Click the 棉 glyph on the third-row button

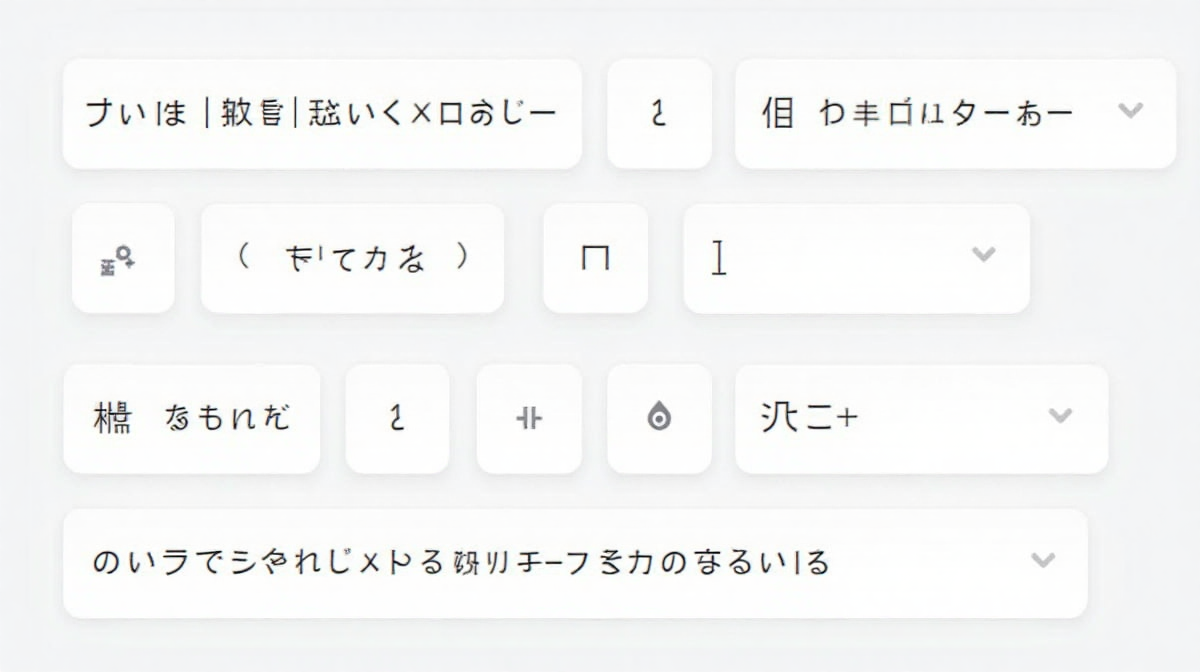tap(111, 418)
